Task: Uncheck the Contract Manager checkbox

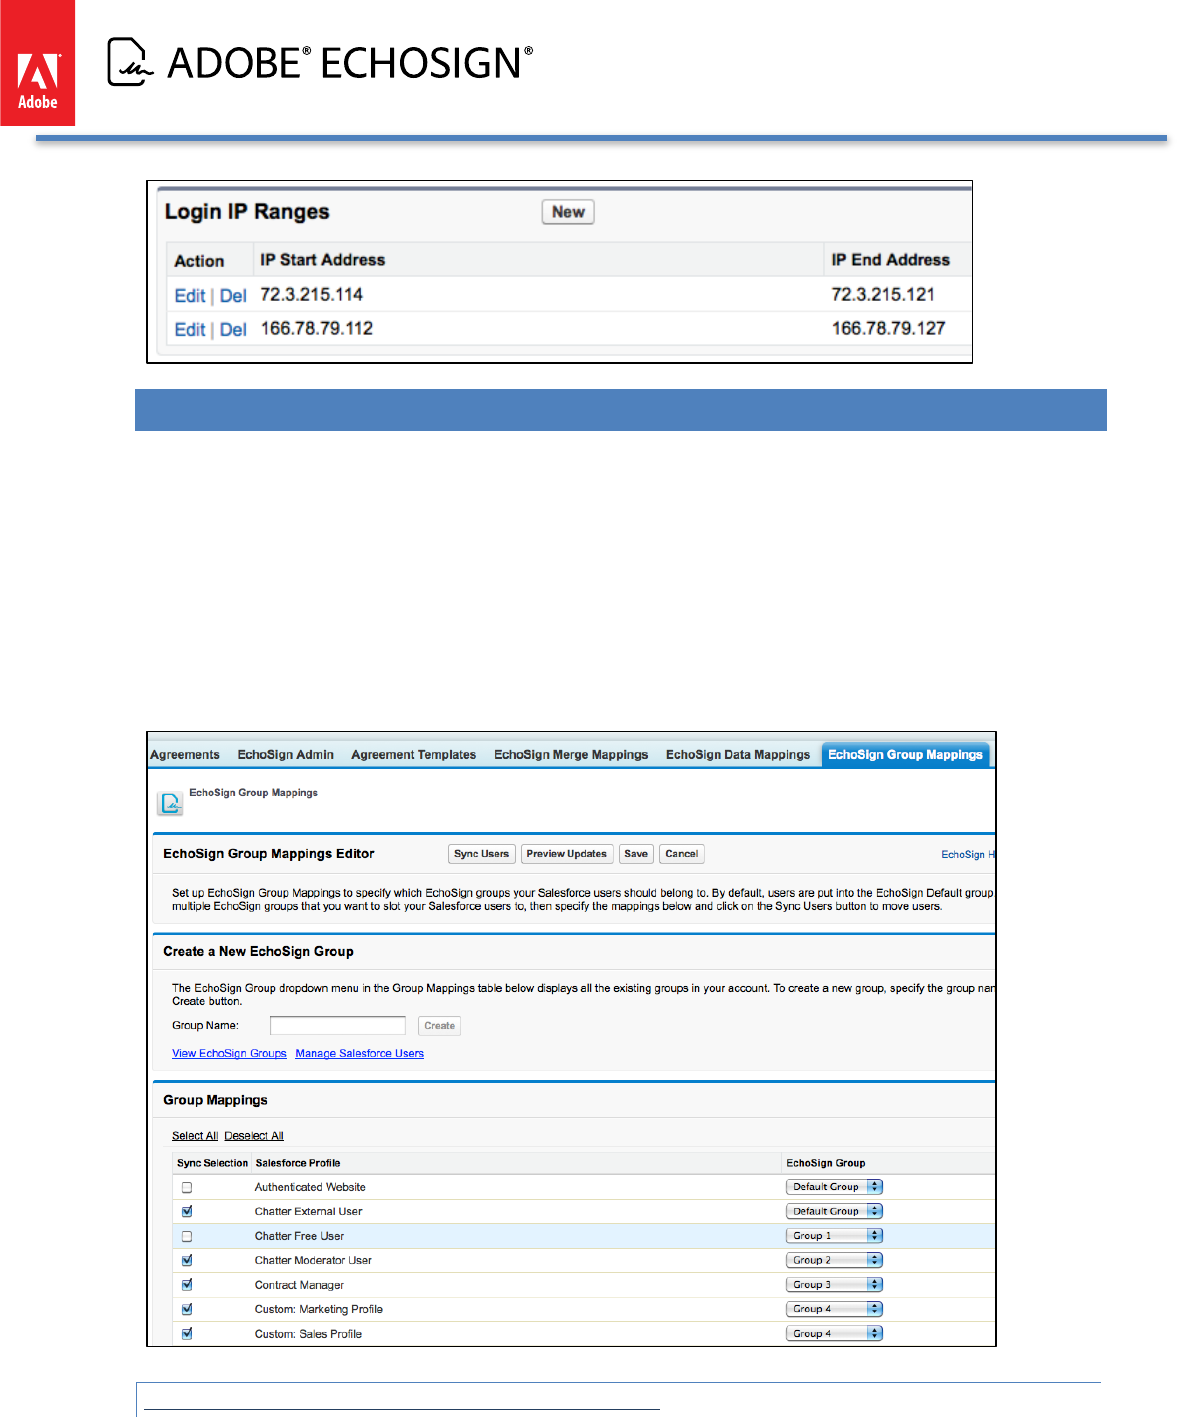Action: [187, 1285]
